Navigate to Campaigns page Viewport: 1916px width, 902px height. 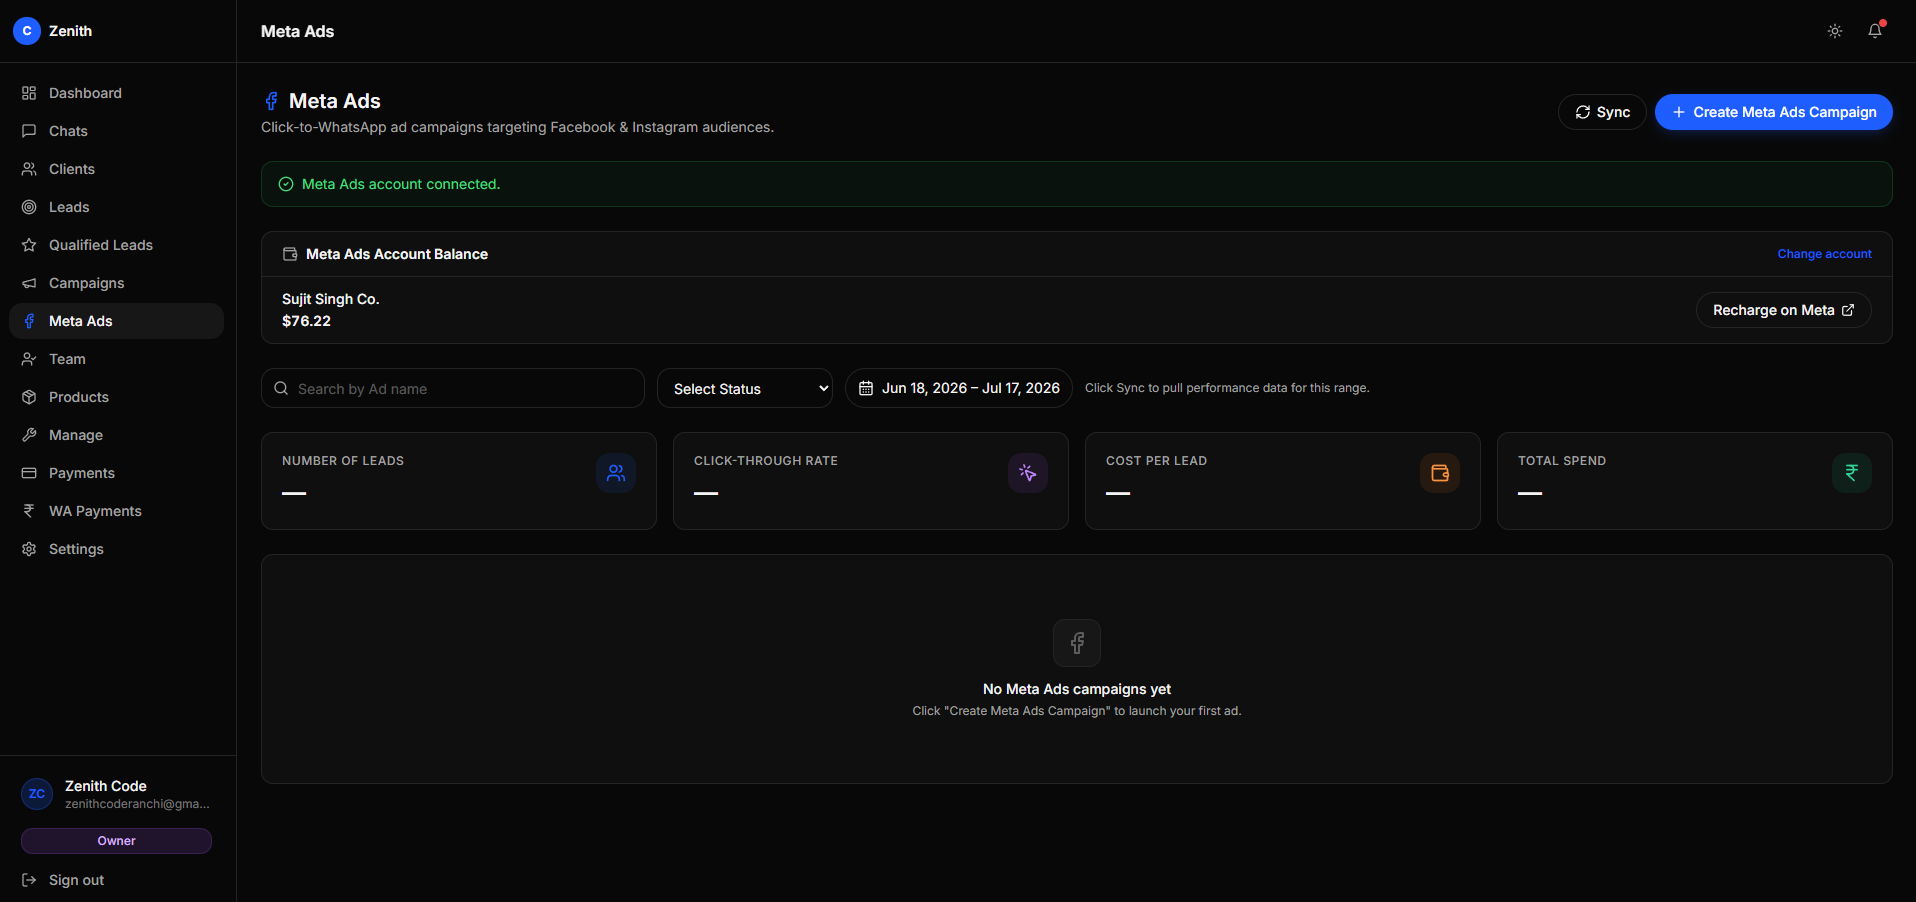[116, 283]
